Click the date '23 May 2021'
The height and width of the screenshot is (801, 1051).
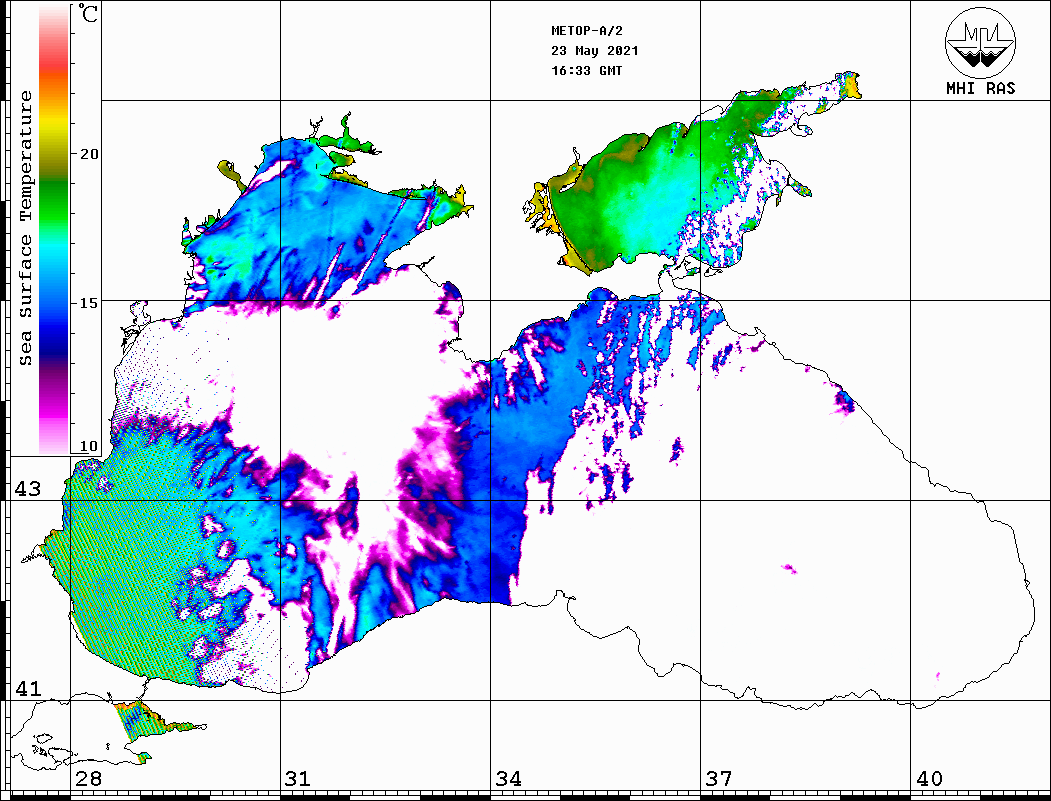[595, 51]
